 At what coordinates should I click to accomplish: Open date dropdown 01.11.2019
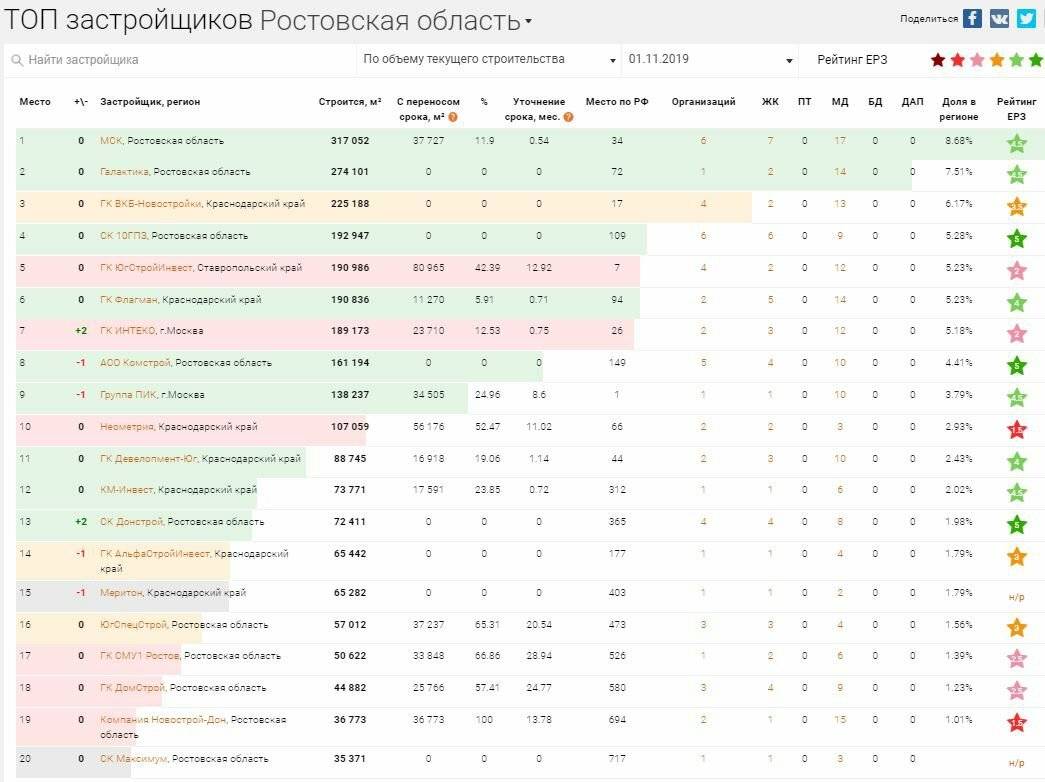[x=710, y=59]
